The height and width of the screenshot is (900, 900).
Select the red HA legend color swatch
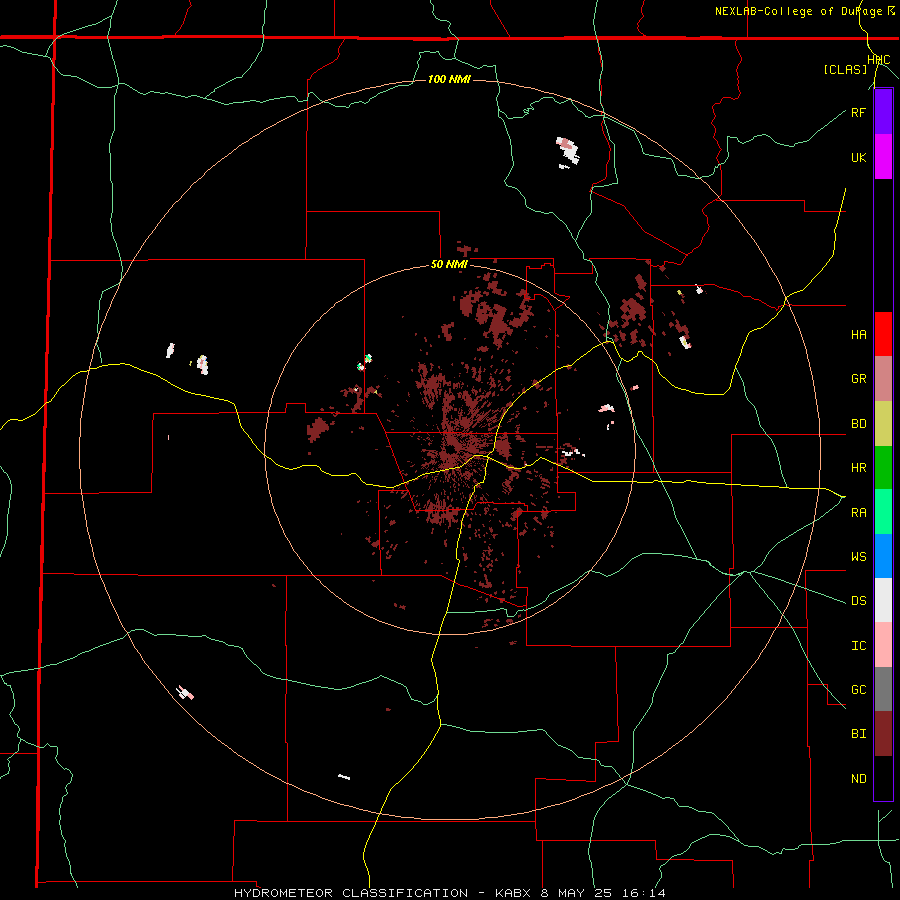click(883, 334)
